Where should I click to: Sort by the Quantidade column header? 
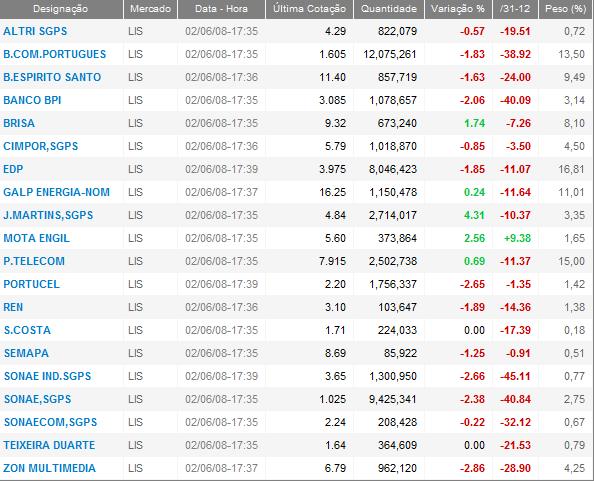pos(389,9)
